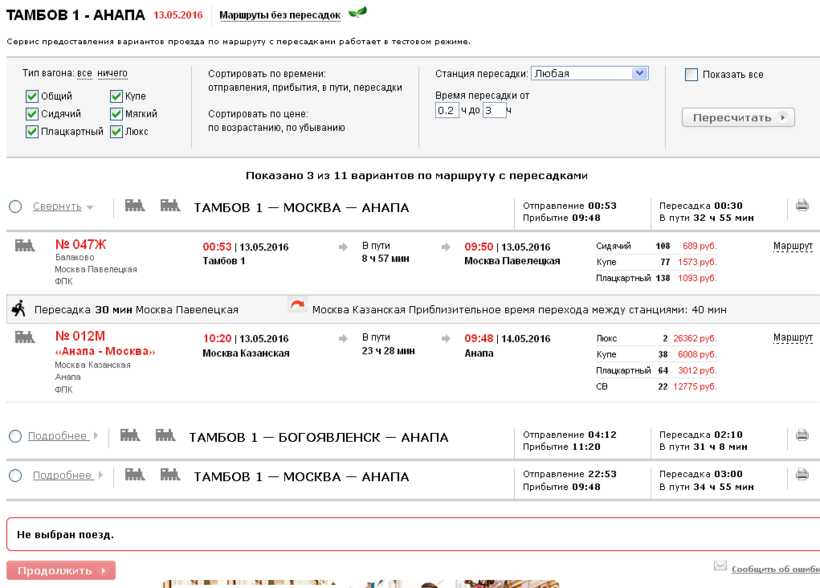Click the green leaf icon beside Маршруты без пересадок
This screenshot has width=820, height=588.
tap(357, 13)
